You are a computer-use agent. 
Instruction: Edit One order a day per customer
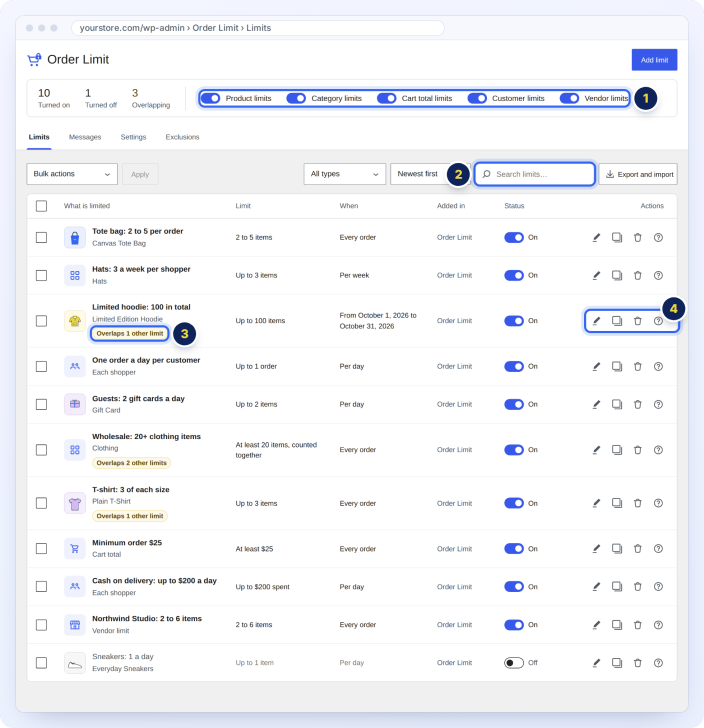click(x=596, y=367)
